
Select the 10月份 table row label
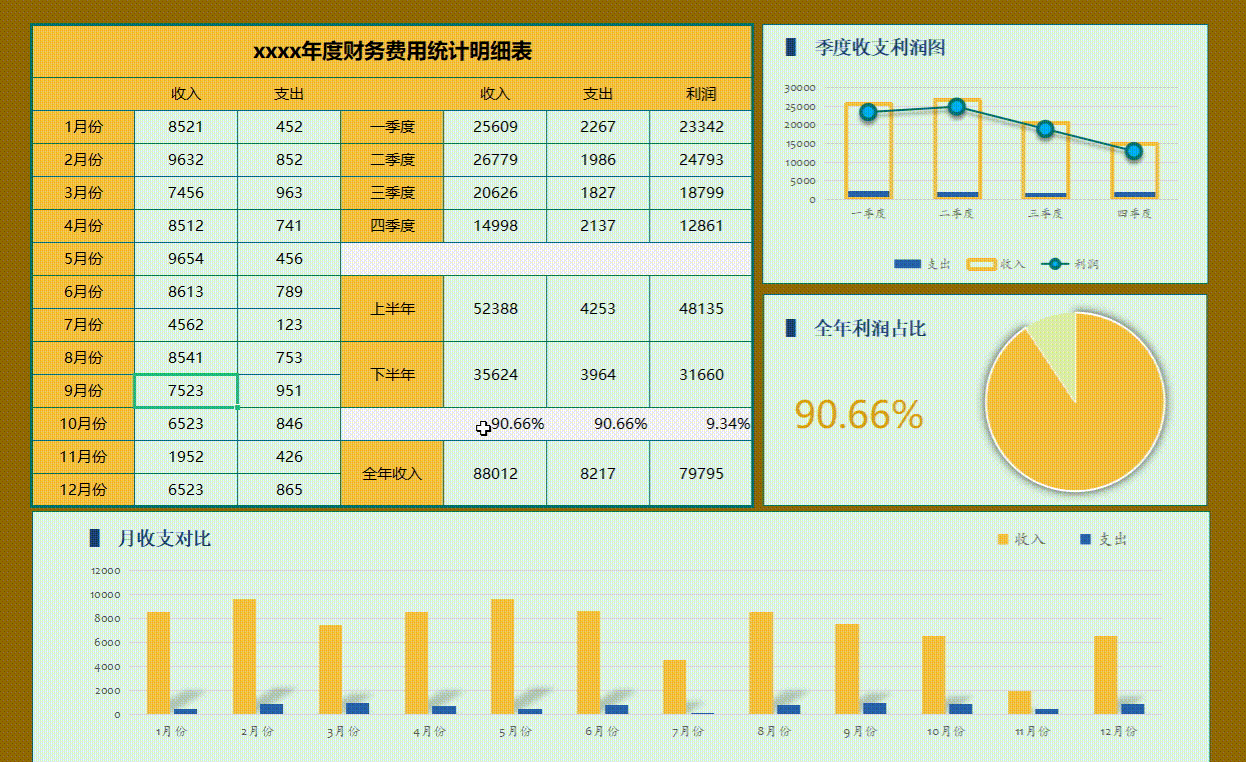83,424
